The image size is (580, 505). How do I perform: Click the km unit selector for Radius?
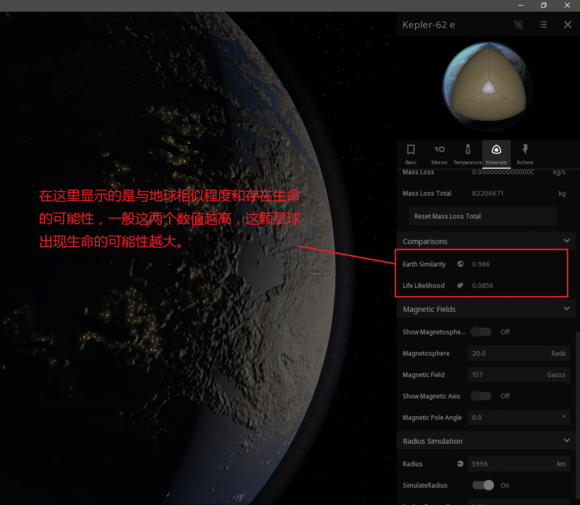561,464
